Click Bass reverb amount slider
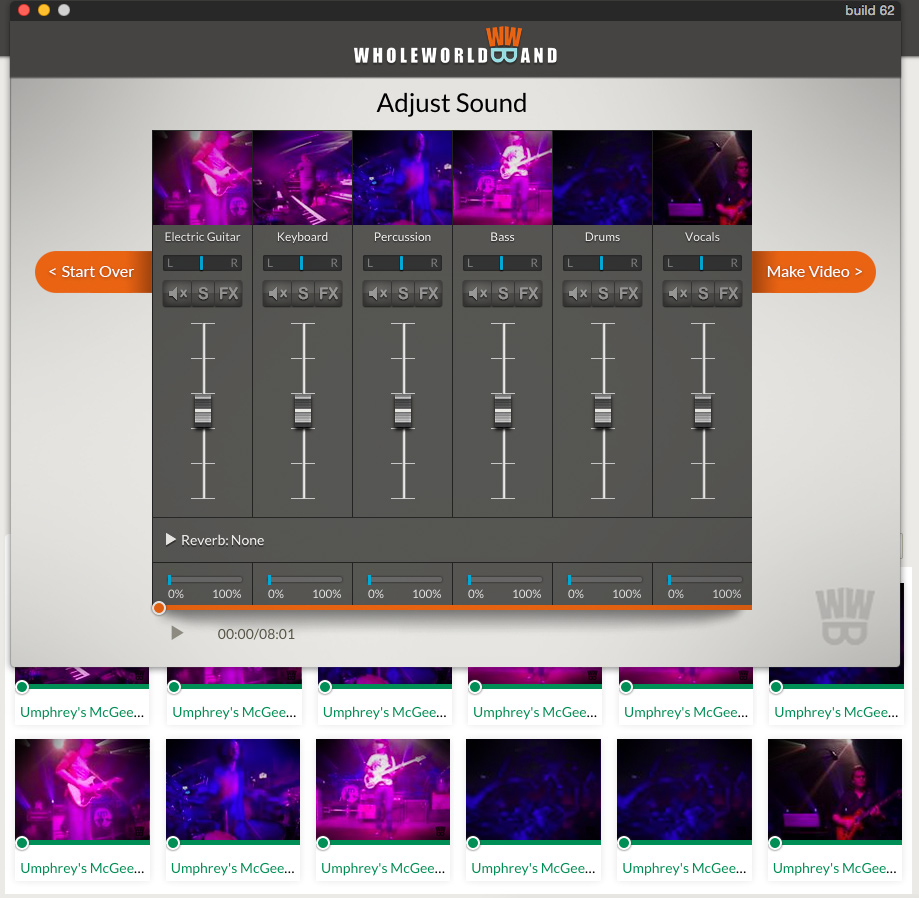Image resolution: width=919 pixels, height=898 pixels. pos(505,580)
